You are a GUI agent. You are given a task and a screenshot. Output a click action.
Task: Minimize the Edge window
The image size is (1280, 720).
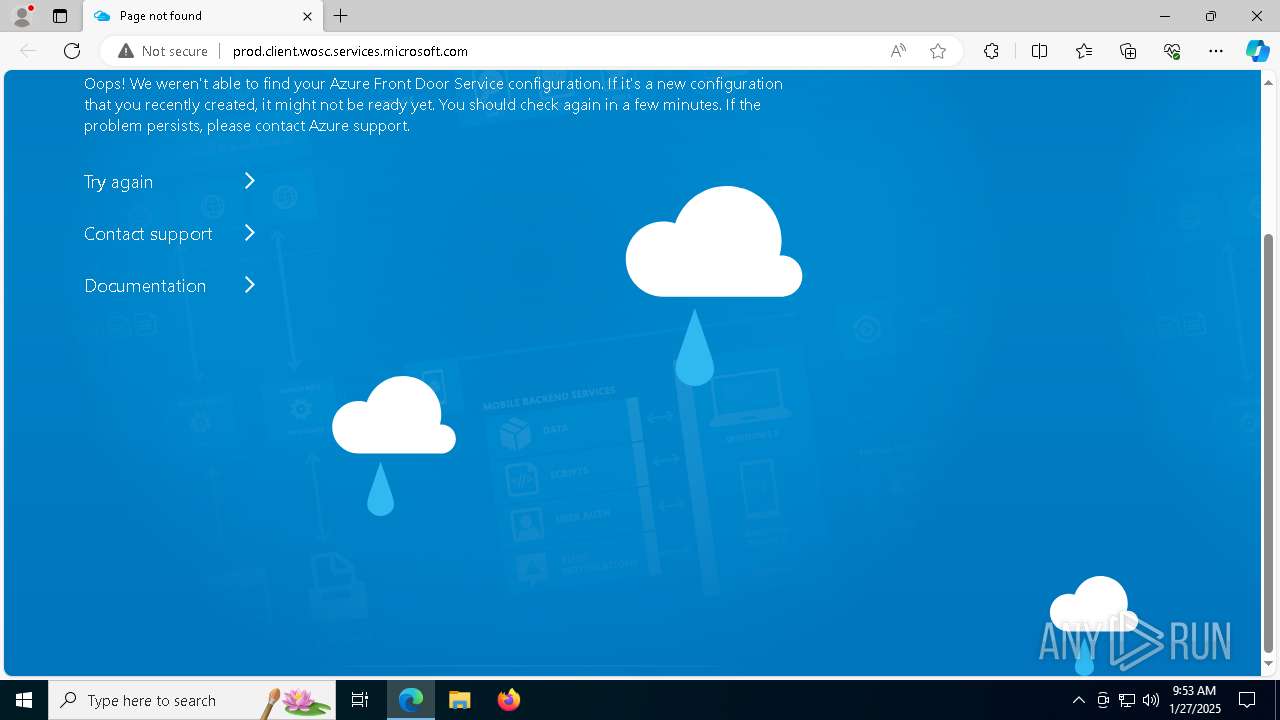[1165, 16]
